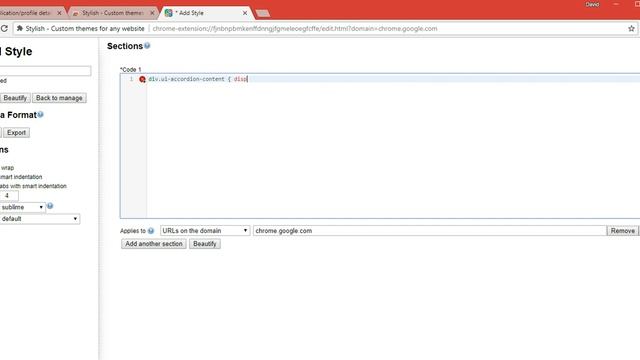
Task: Remove the chrome.google.com applies-to rule
Action: [x=622, y=231]
